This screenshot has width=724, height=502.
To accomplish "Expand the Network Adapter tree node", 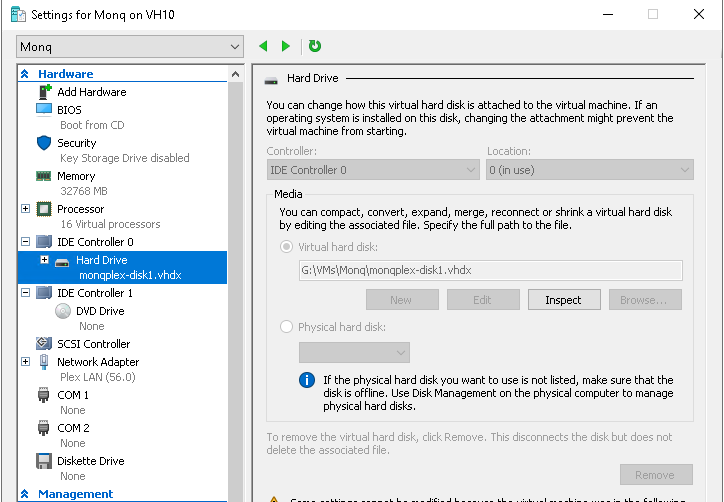I will 26,362.
